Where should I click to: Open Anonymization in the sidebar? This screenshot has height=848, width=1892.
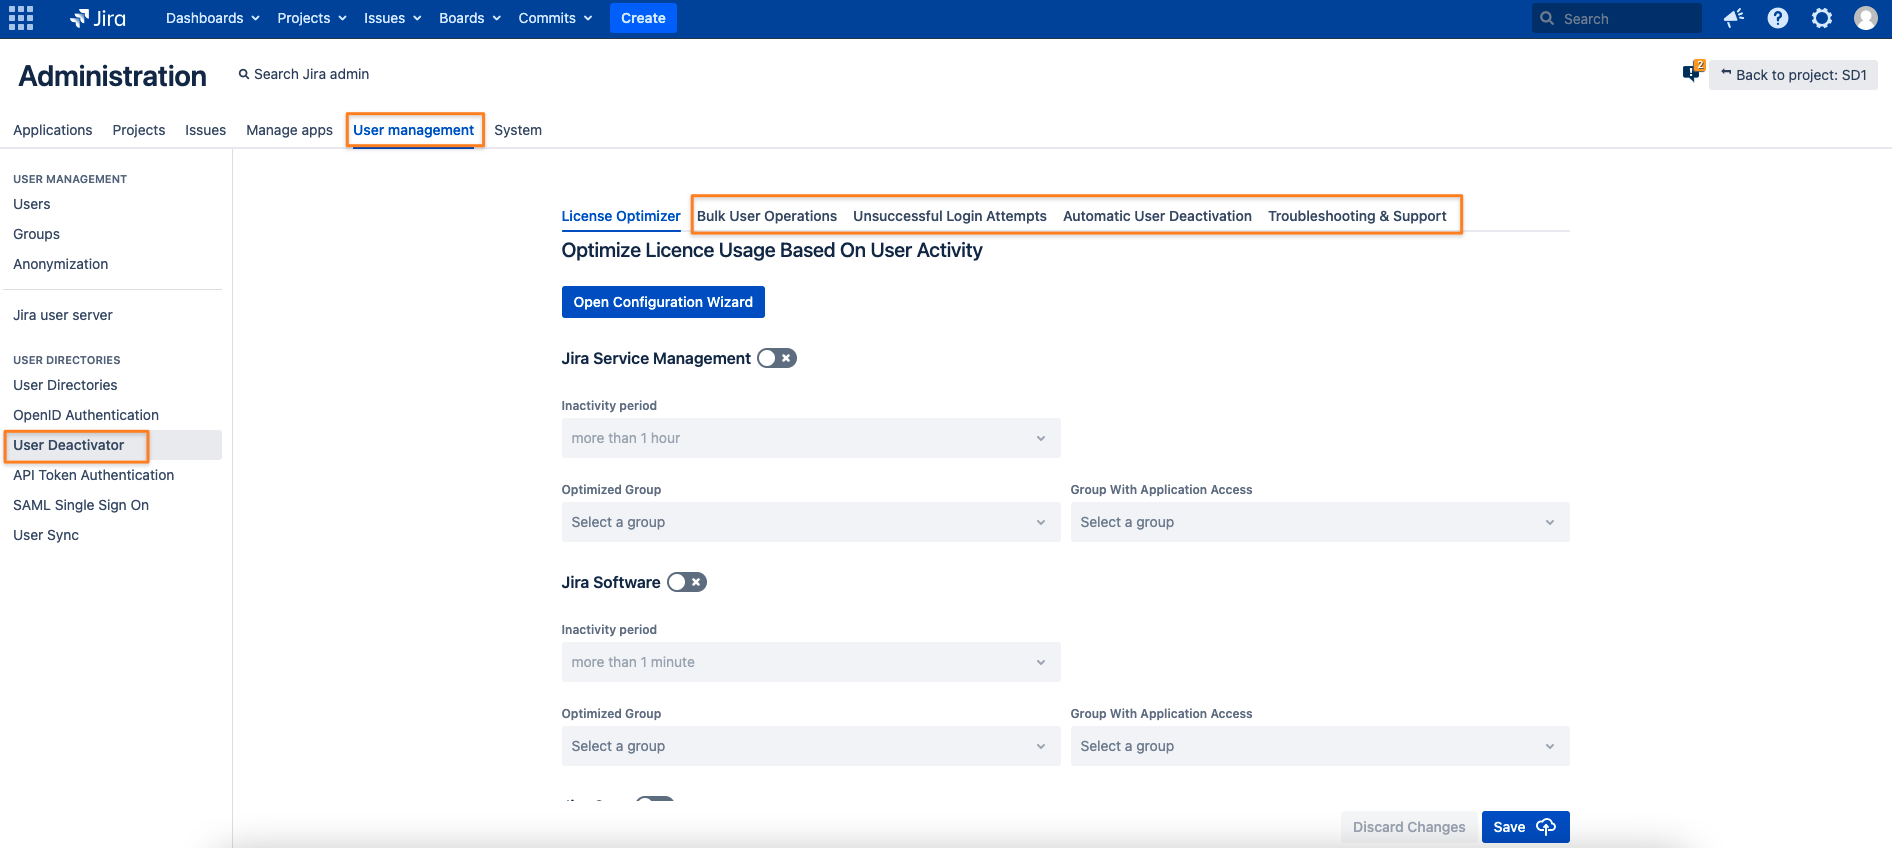(61, 264)
